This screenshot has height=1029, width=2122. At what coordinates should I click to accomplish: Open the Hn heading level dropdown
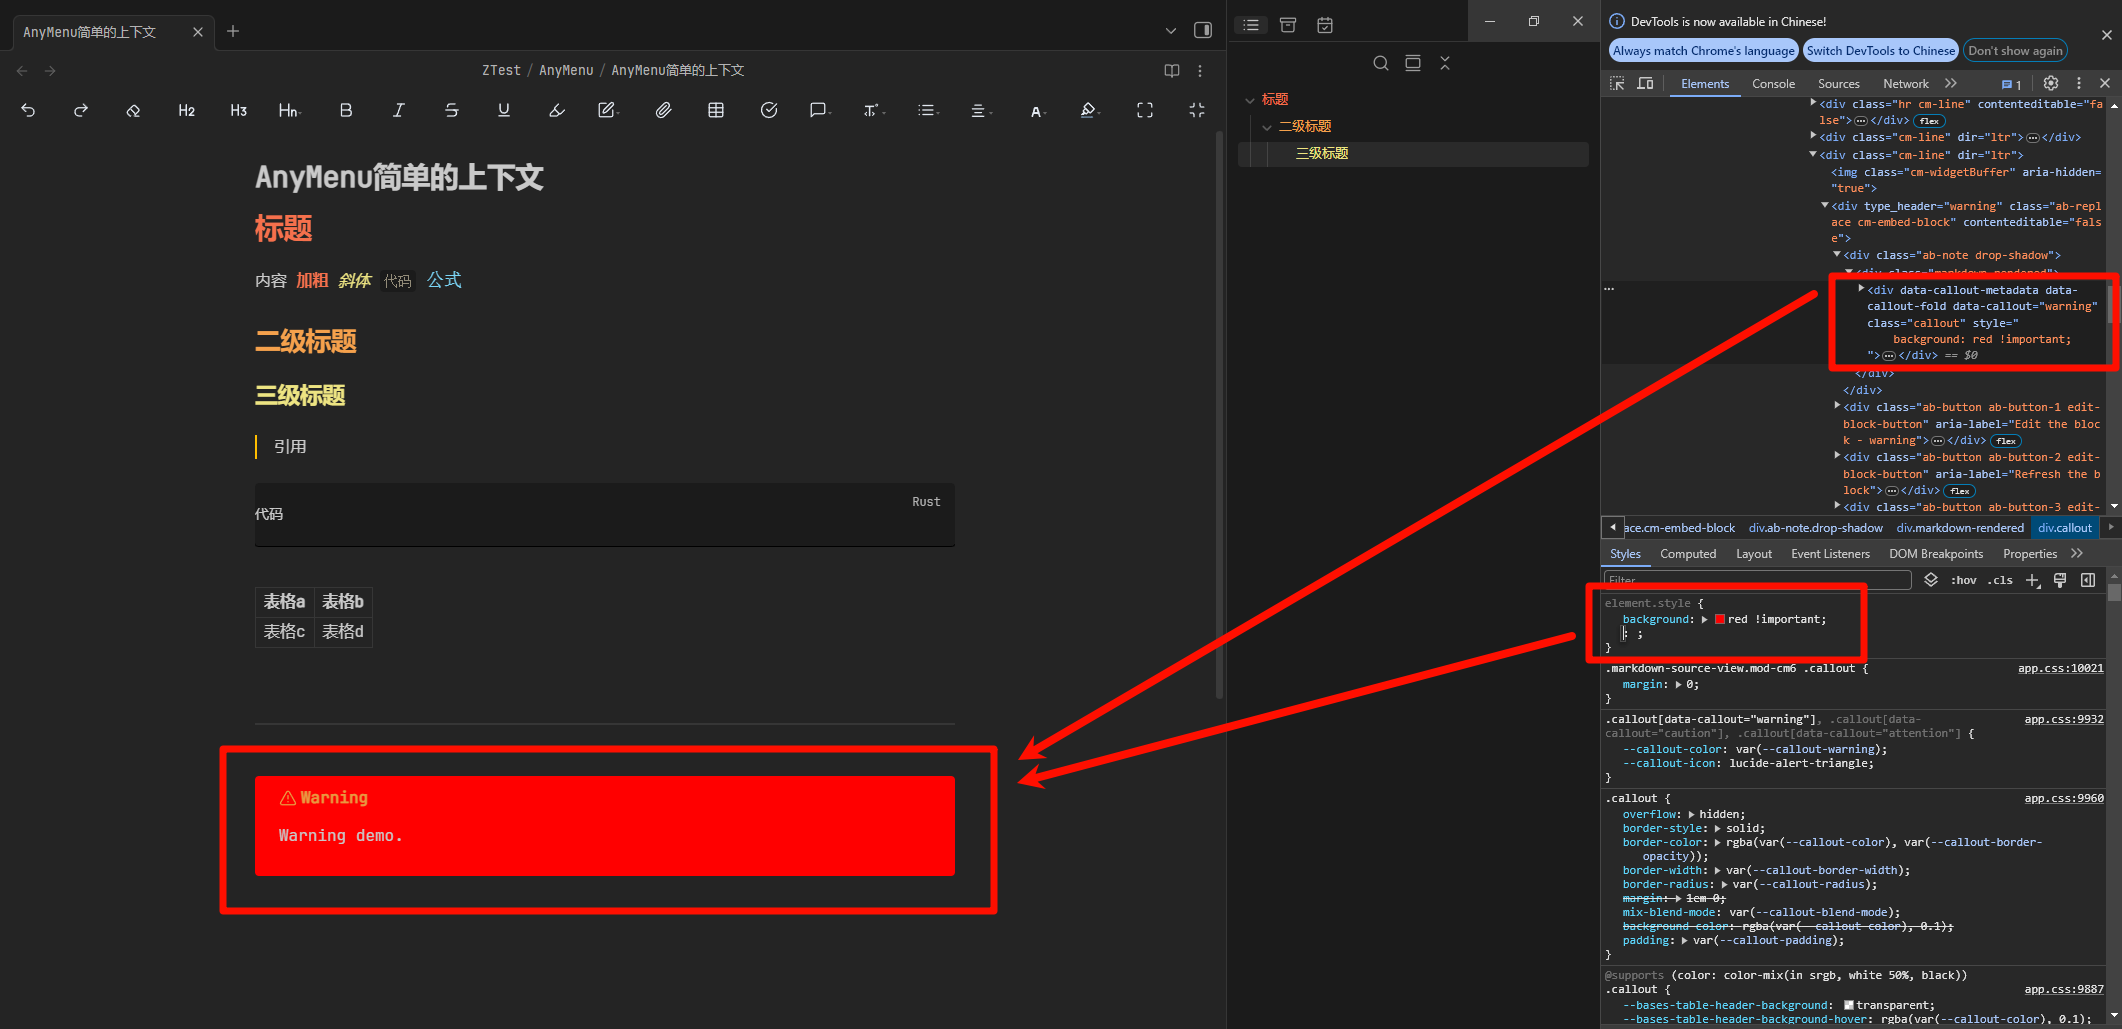pos(289,110)
